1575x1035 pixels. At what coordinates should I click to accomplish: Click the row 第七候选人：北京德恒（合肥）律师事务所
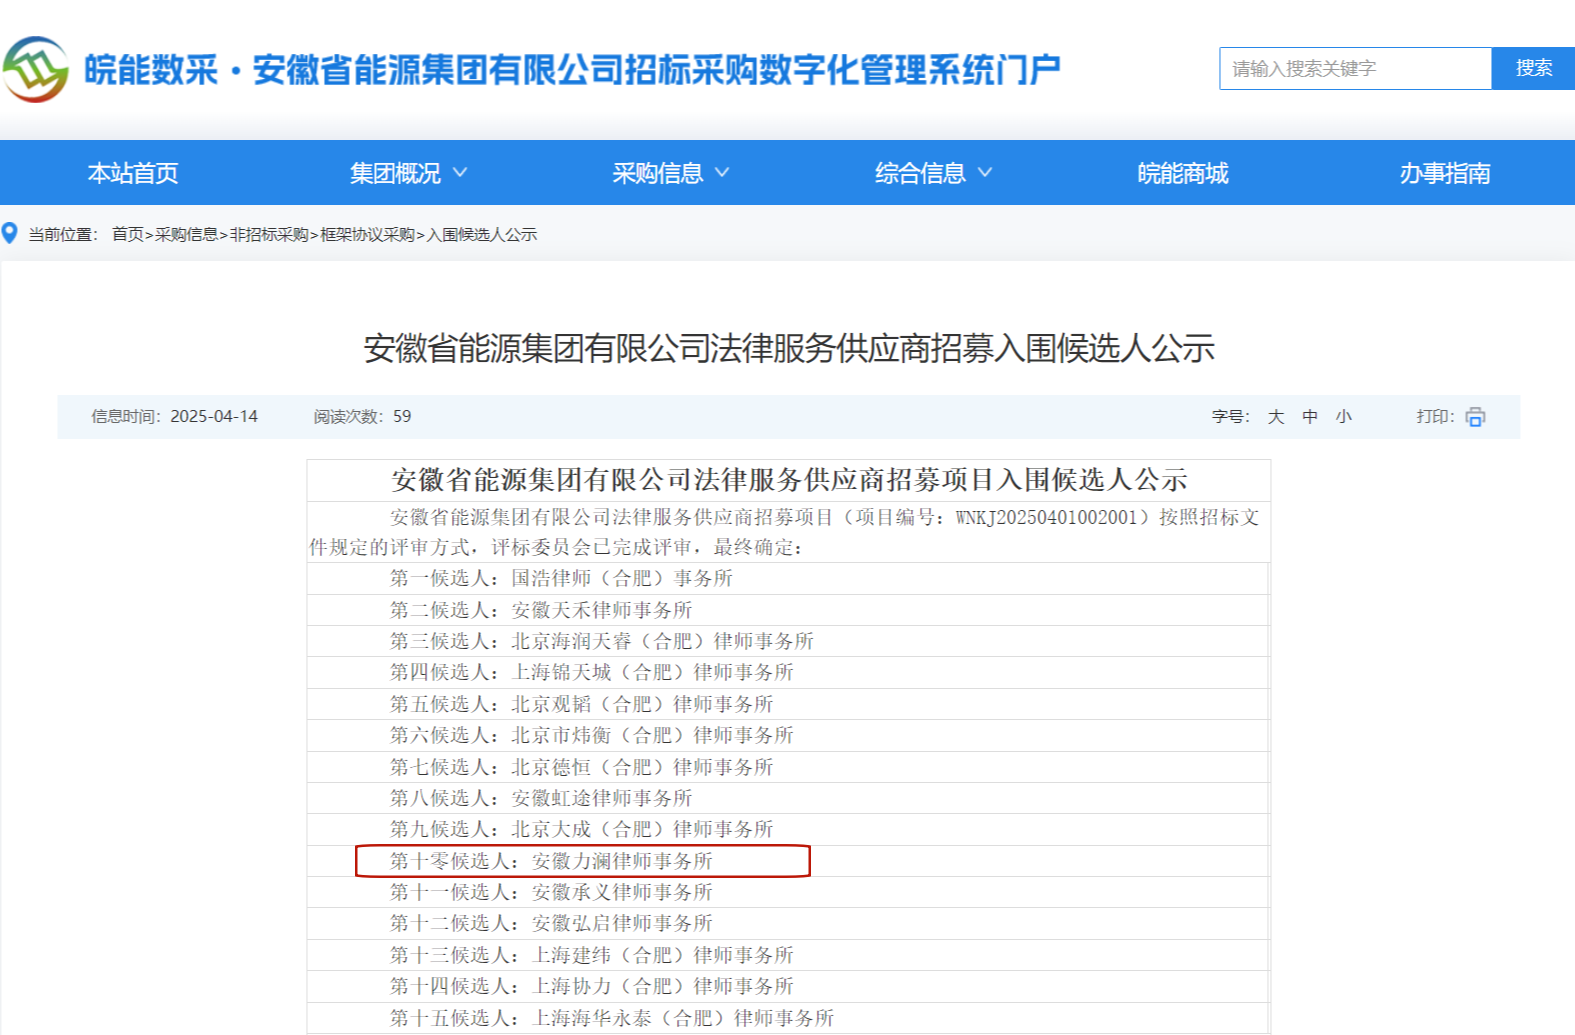click(x=788, y=767)
